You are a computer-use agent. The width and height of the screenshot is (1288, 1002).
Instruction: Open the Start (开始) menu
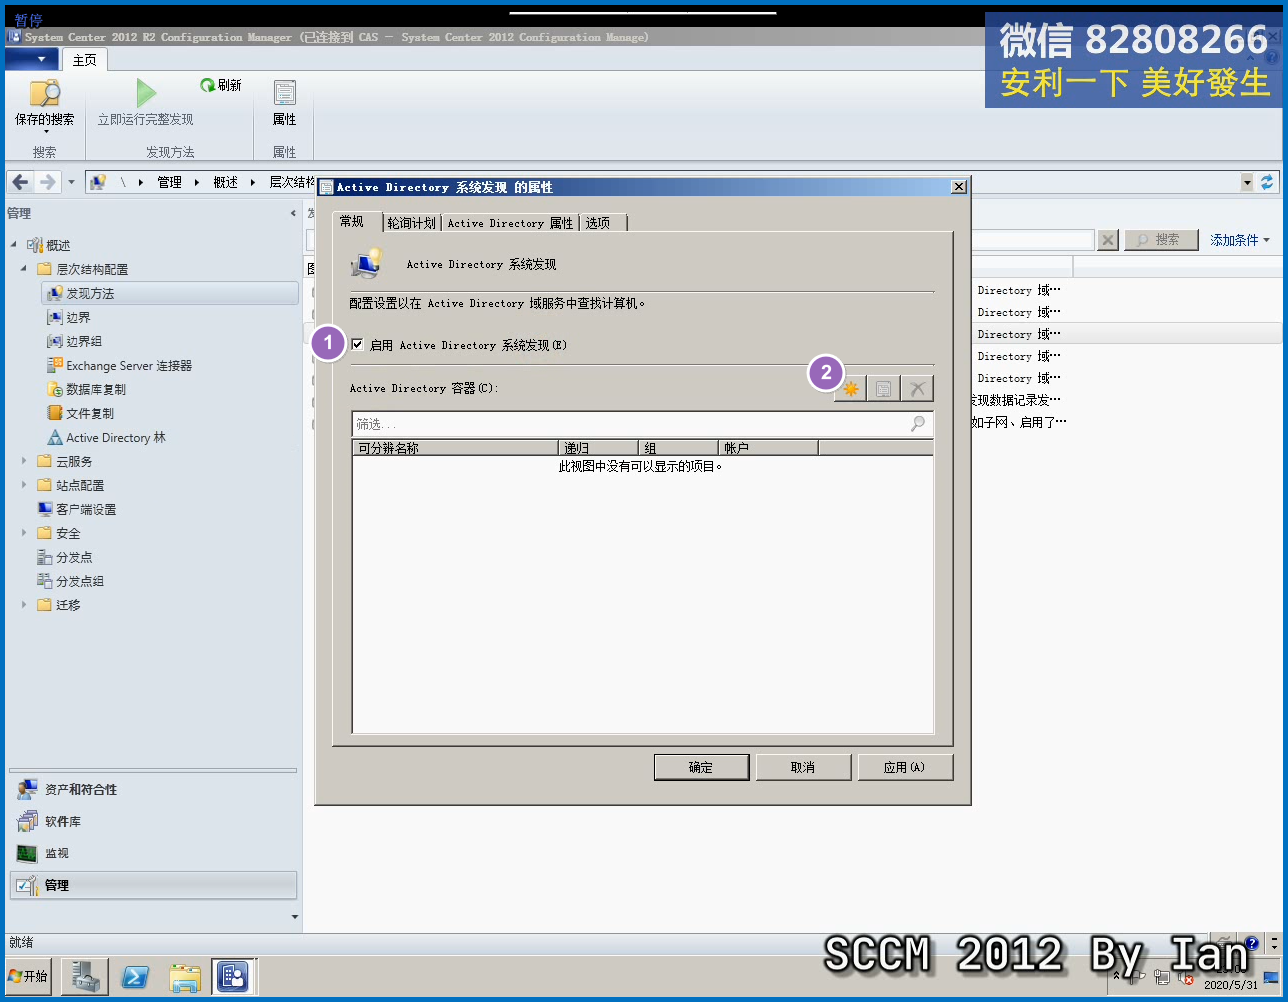[x=30, y=976]
